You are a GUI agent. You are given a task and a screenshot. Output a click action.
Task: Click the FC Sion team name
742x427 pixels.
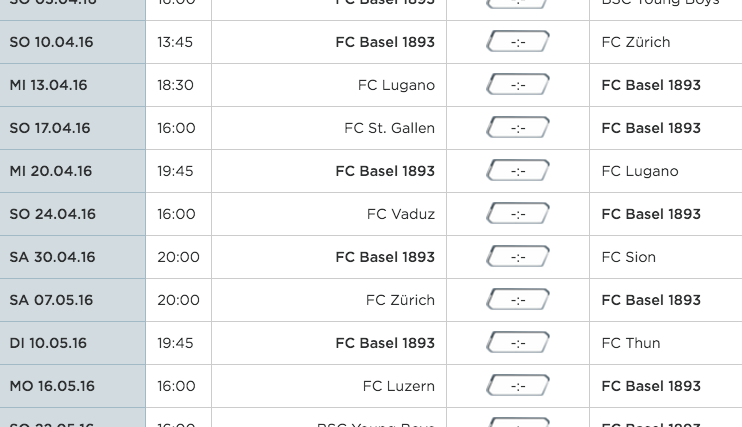click(x=629, y=257)
